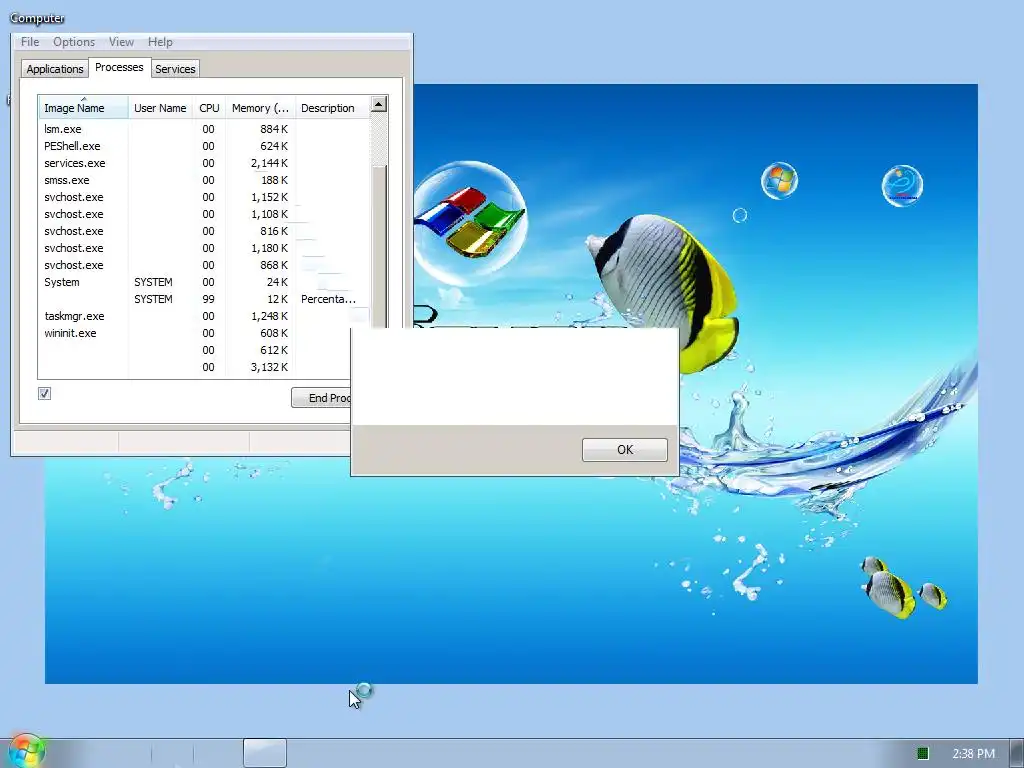
Task: Select the smss.exe process
Action: (204, 180)
